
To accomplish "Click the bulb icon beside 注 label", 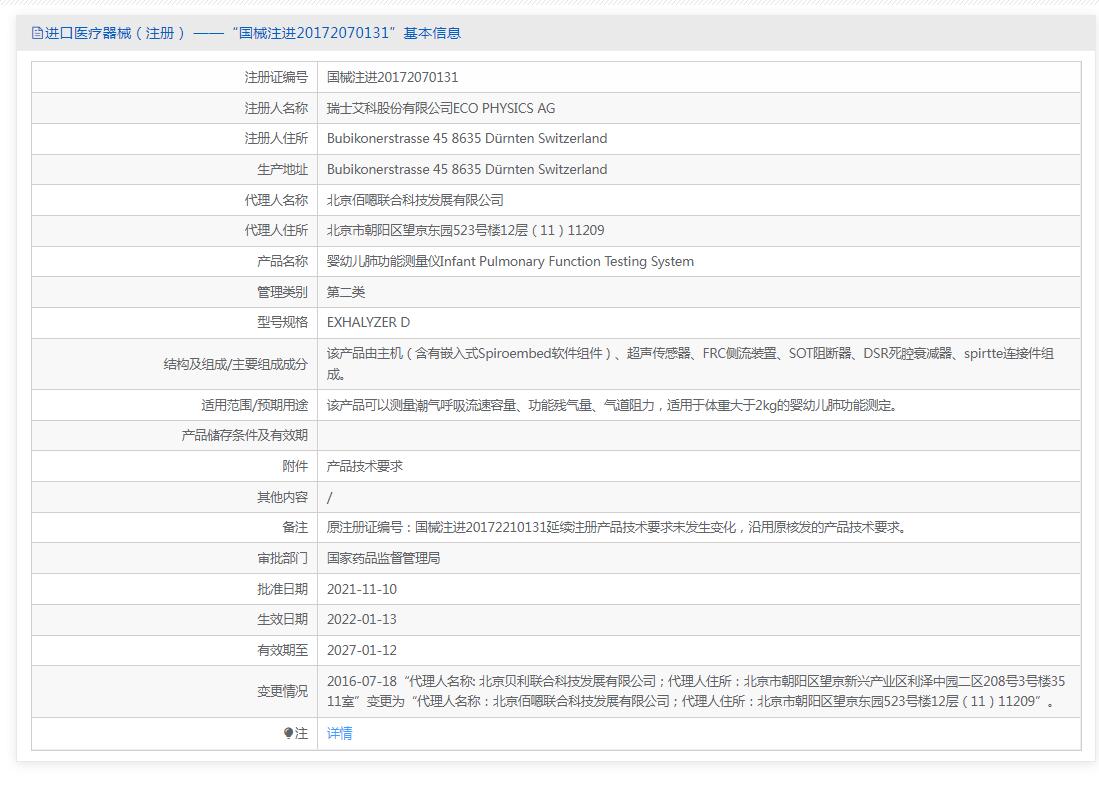I will click(288, 733).
